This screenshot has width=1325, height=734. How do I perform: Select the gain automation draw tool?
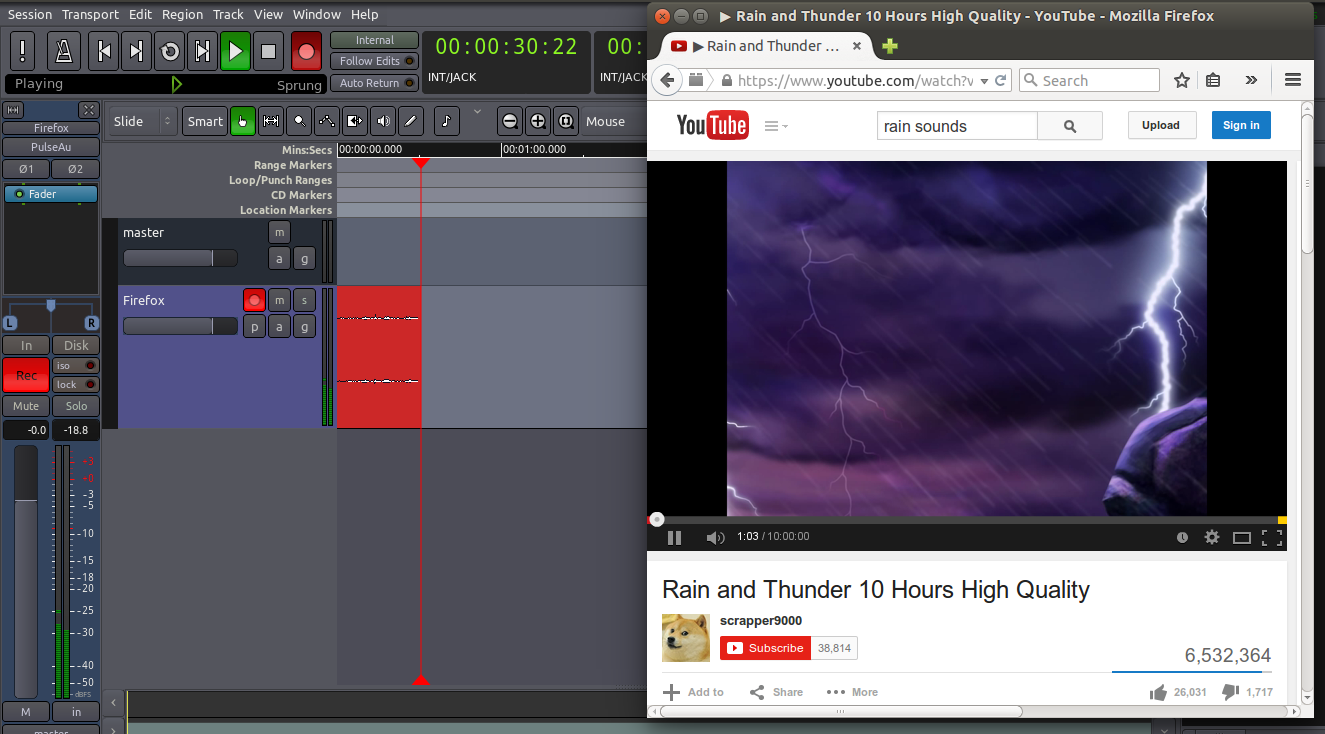pos(327,121)
